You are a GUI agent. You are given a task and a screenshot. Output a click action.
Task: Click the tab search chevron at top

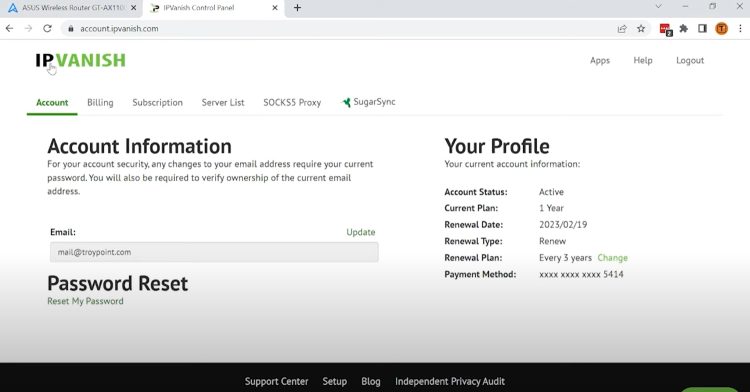[x=658, y=6]
